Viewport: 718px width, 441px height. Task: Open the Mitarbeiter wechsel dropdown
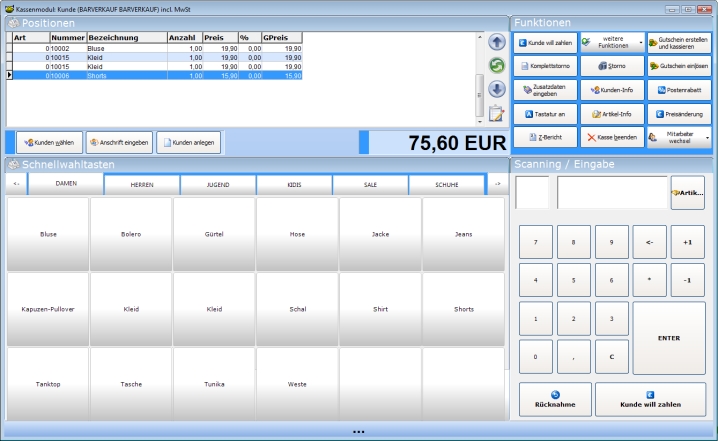click(x=678, y=136)
